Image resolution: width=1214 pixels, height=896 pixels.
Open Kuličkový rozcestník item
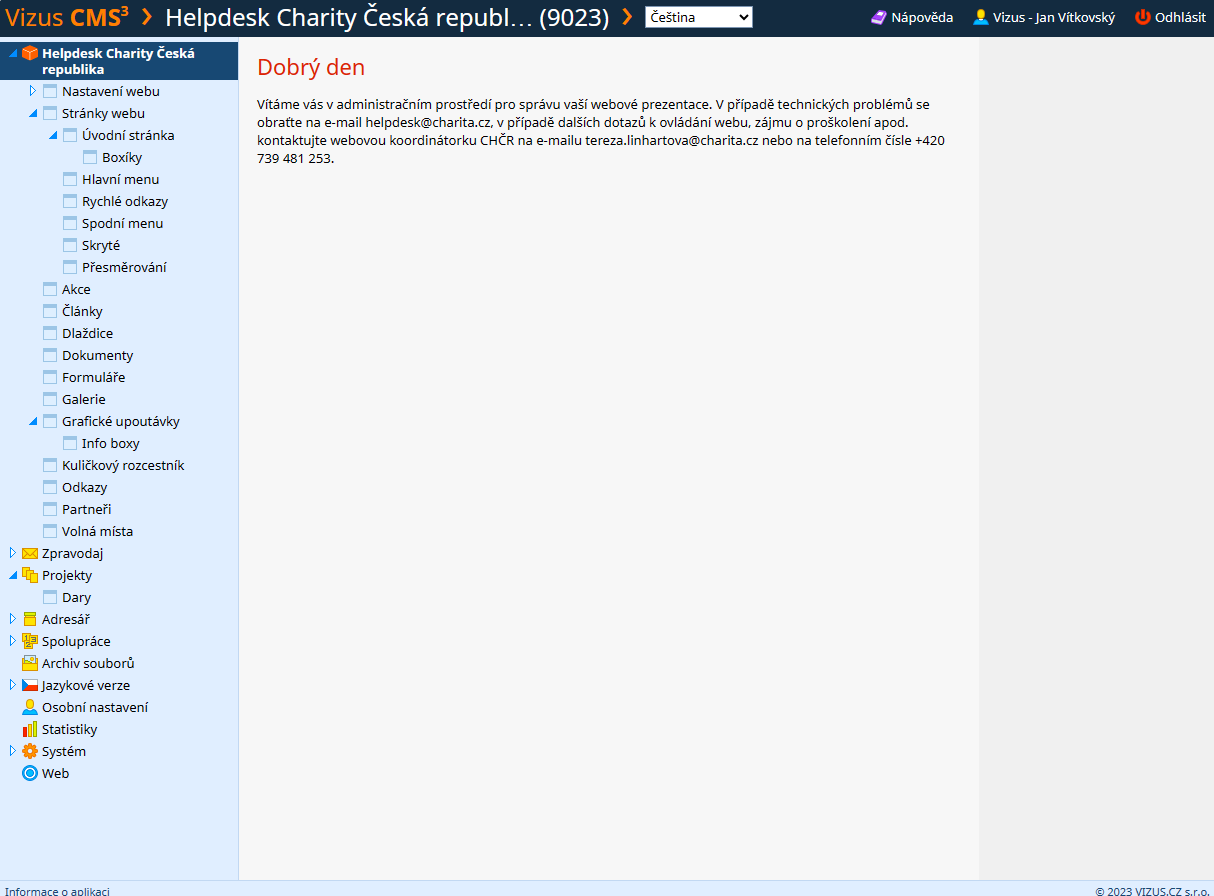pyautogui.click(x=123, y=465)
